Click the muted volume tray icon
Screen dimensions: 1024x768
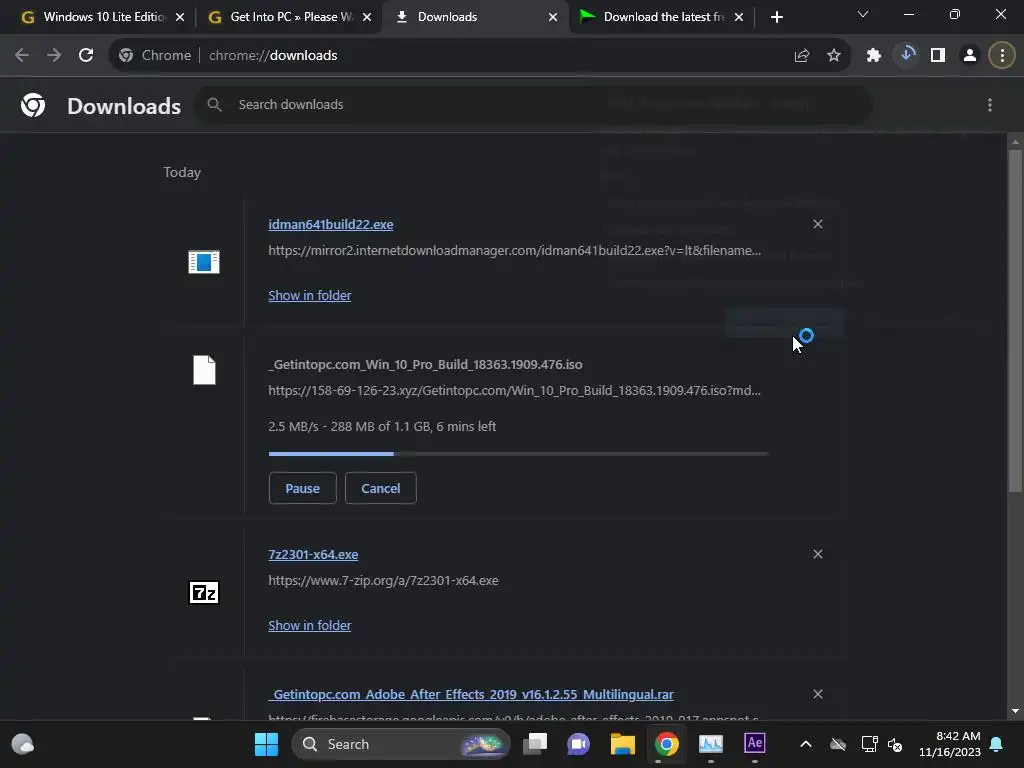(895, 744)
